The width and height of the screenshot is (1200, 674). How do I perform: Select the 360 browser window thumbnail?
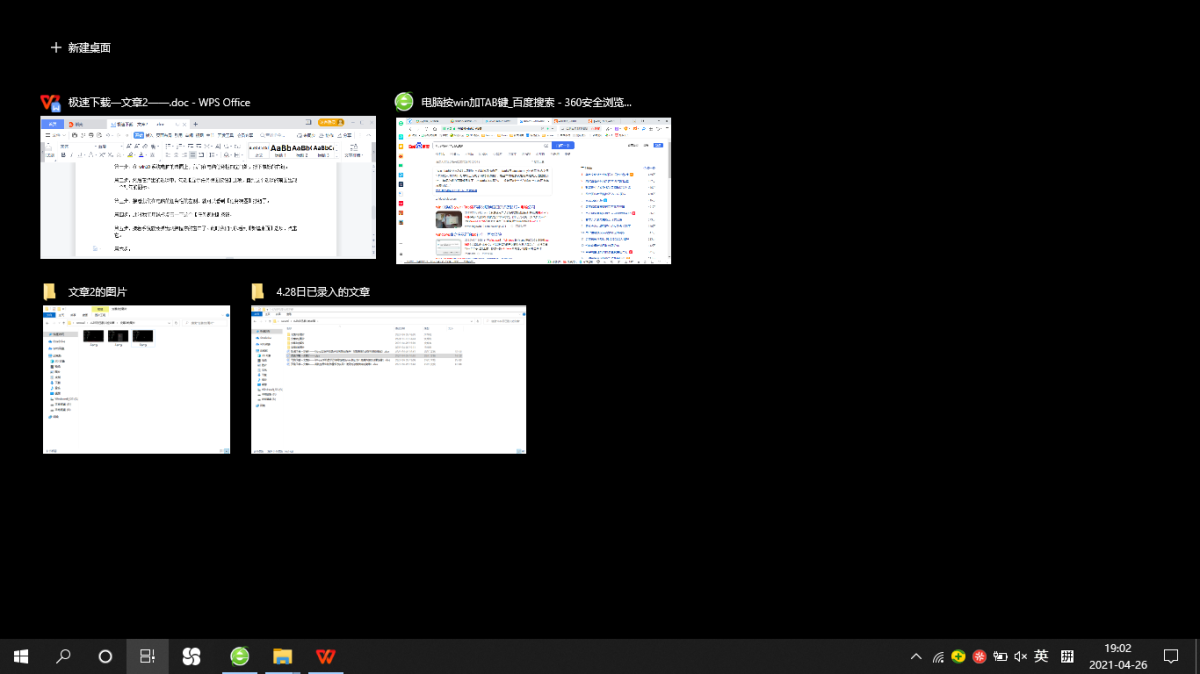point(533,190)
